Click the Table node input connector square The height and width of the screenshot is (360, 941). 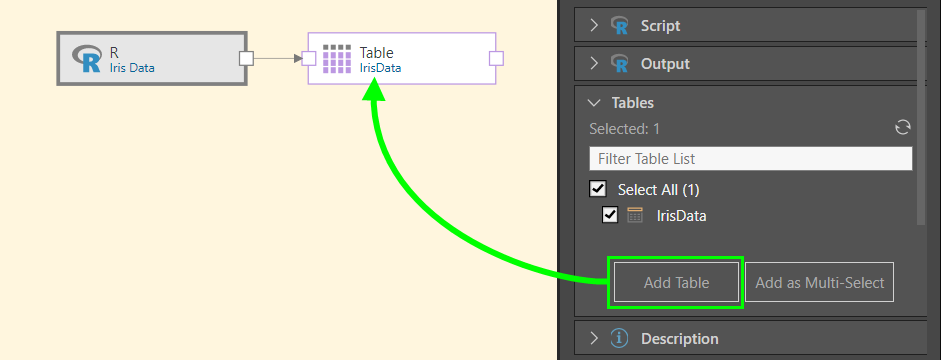[309, 58]
